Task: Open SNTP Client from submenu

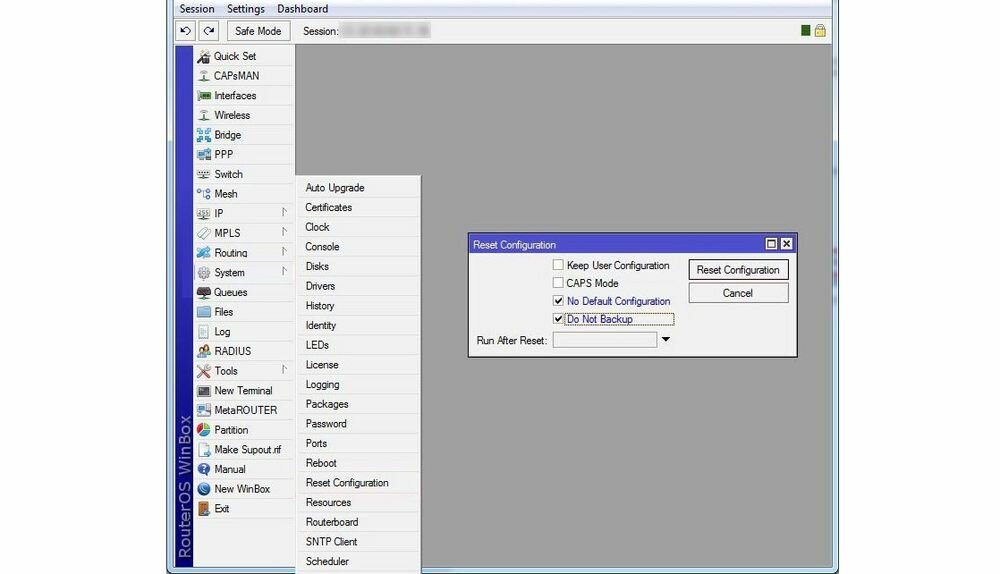Action: click(358, 541)
